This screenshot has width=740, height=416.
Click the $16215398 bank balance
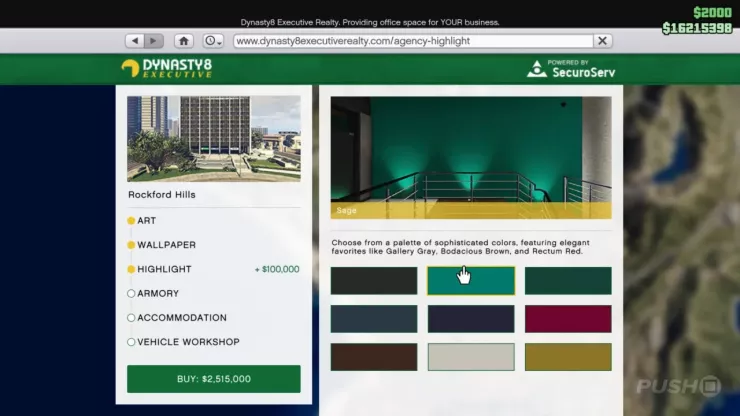697,28
